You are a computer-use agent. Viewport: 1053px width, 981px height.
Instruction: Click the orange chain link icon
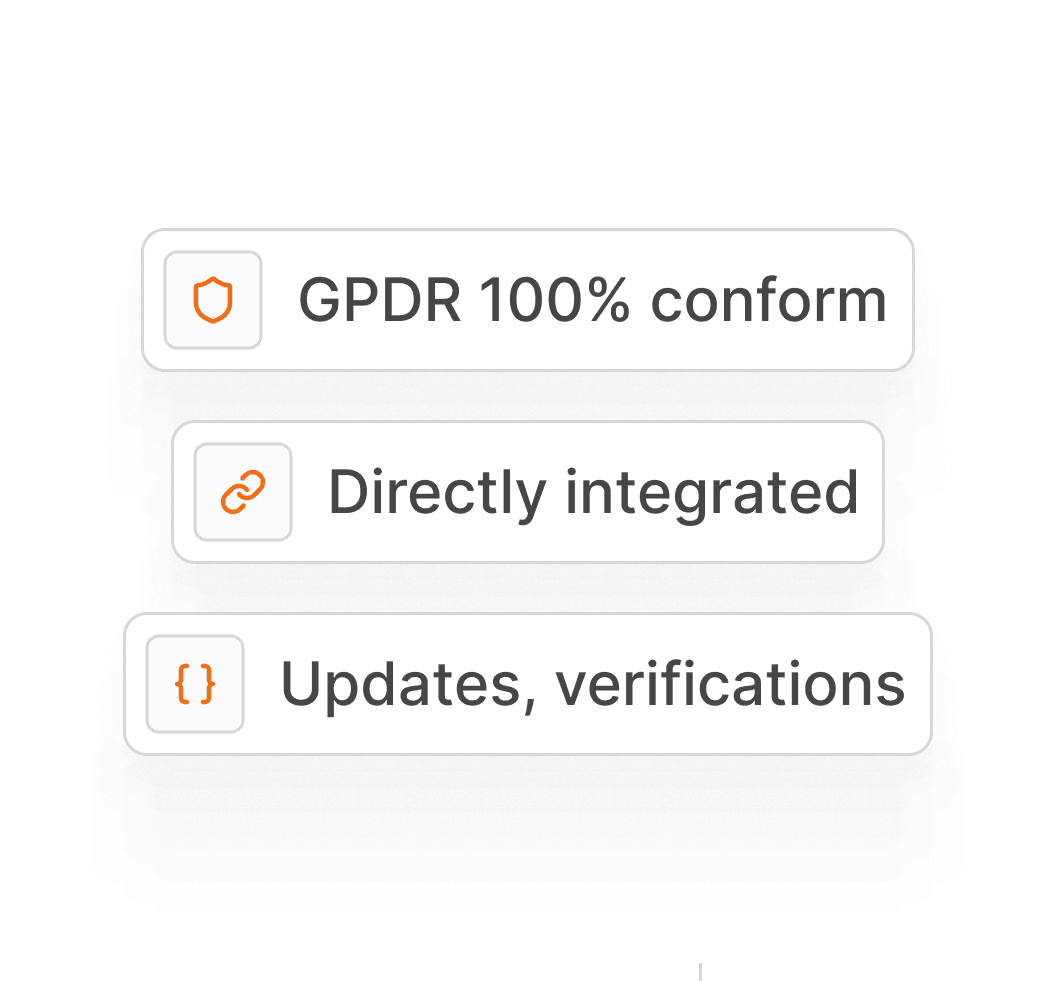click(x=243, y=492)
